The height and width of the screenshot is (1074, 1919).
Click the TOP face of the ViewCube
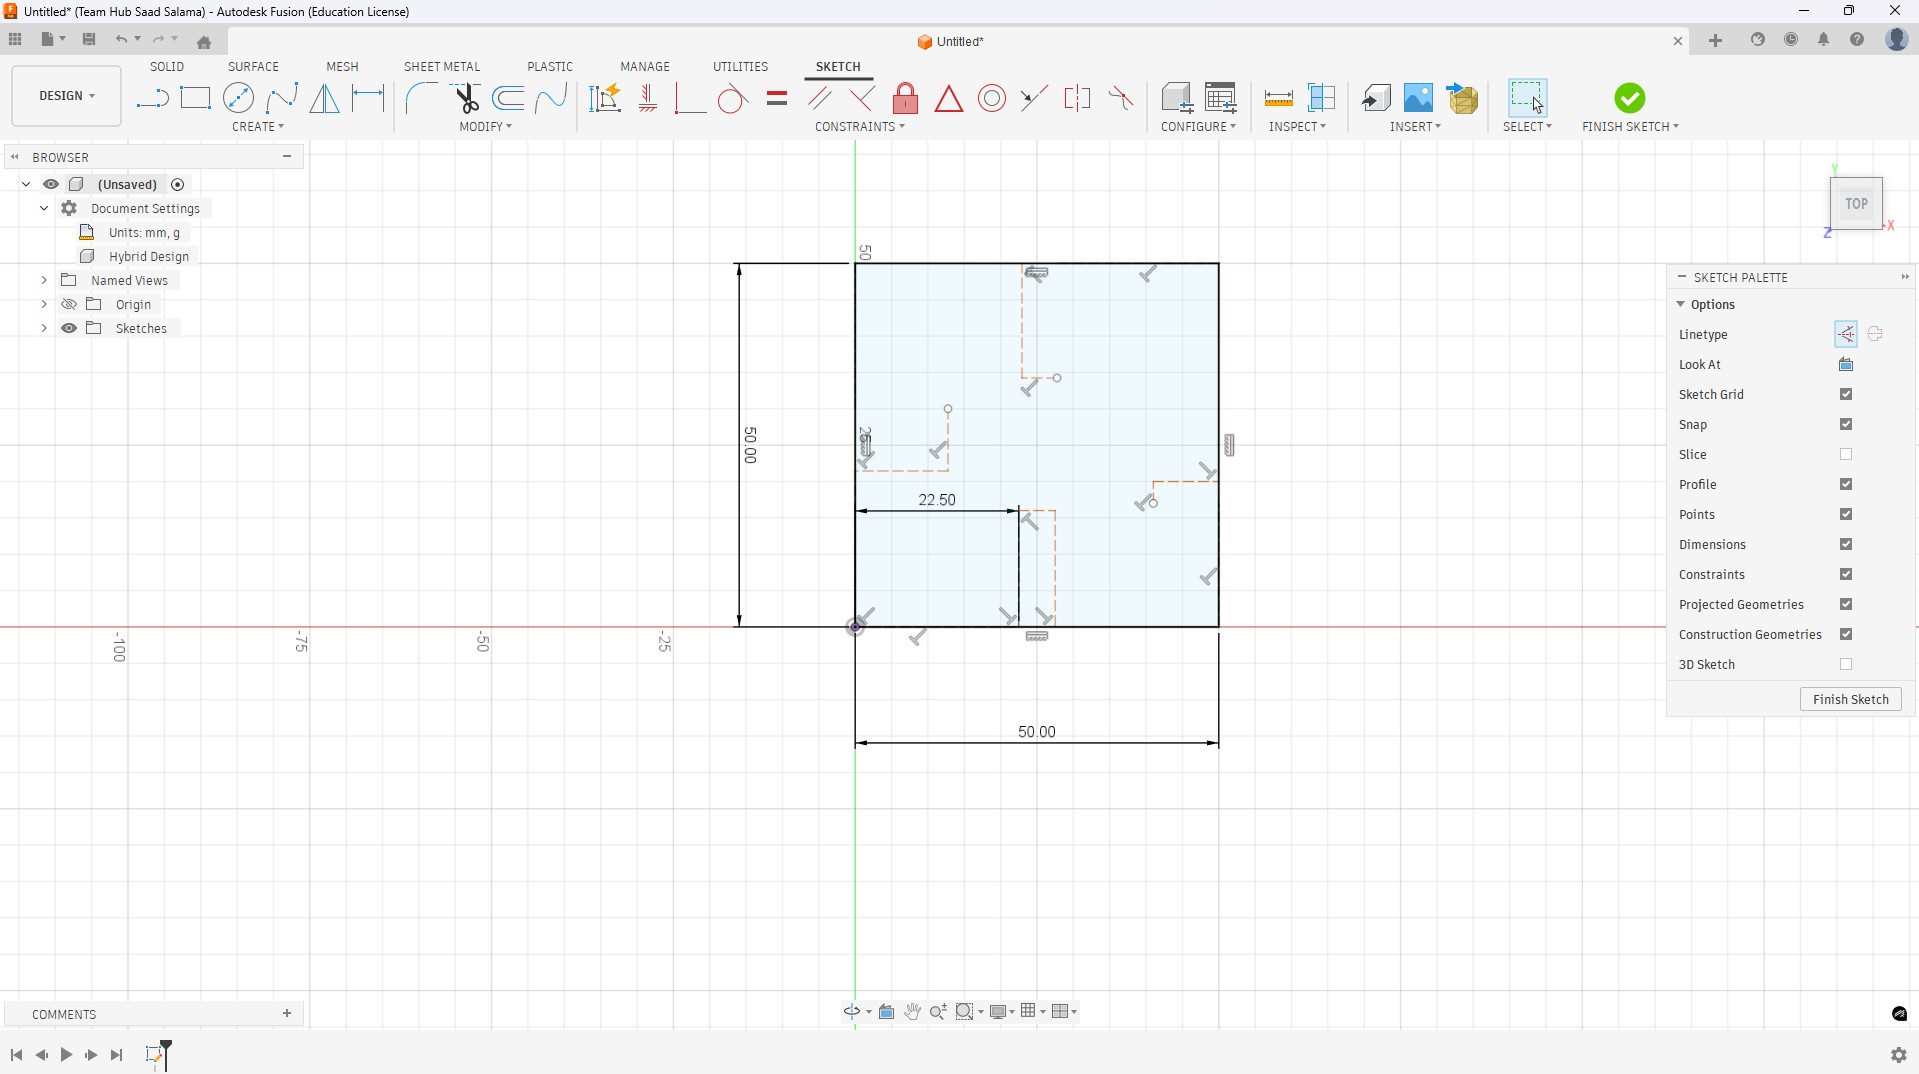[x=1857, y=204]
